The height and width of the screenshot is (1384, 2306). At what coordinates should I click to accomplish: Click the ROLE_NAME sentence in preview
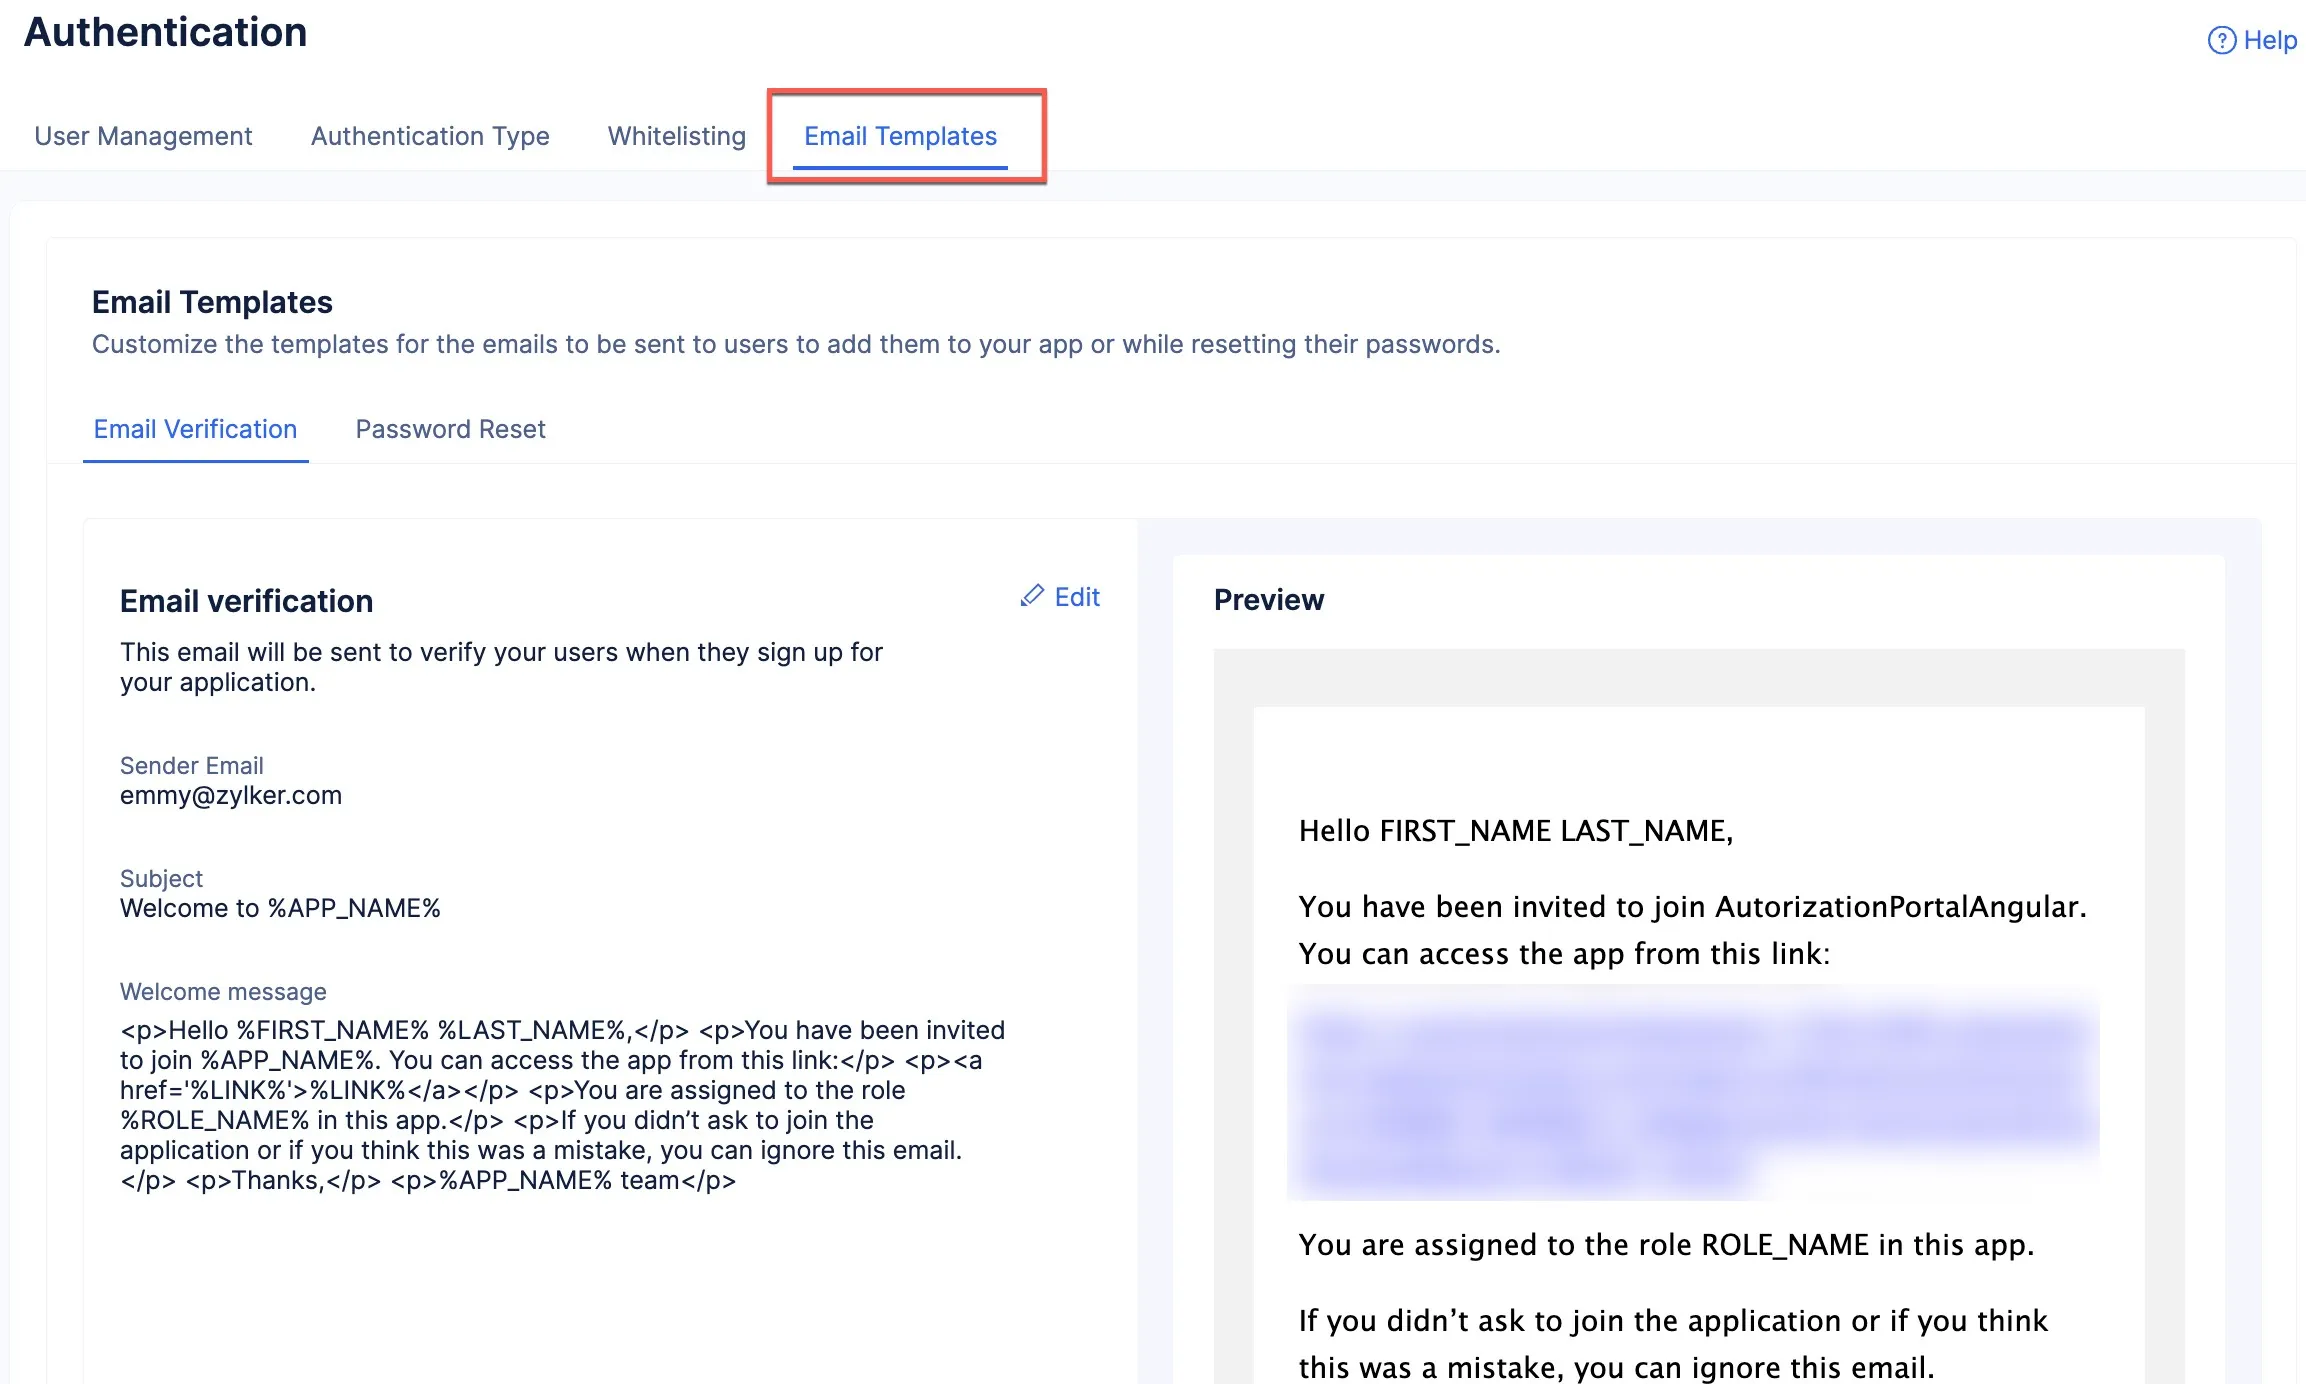1666,1245
